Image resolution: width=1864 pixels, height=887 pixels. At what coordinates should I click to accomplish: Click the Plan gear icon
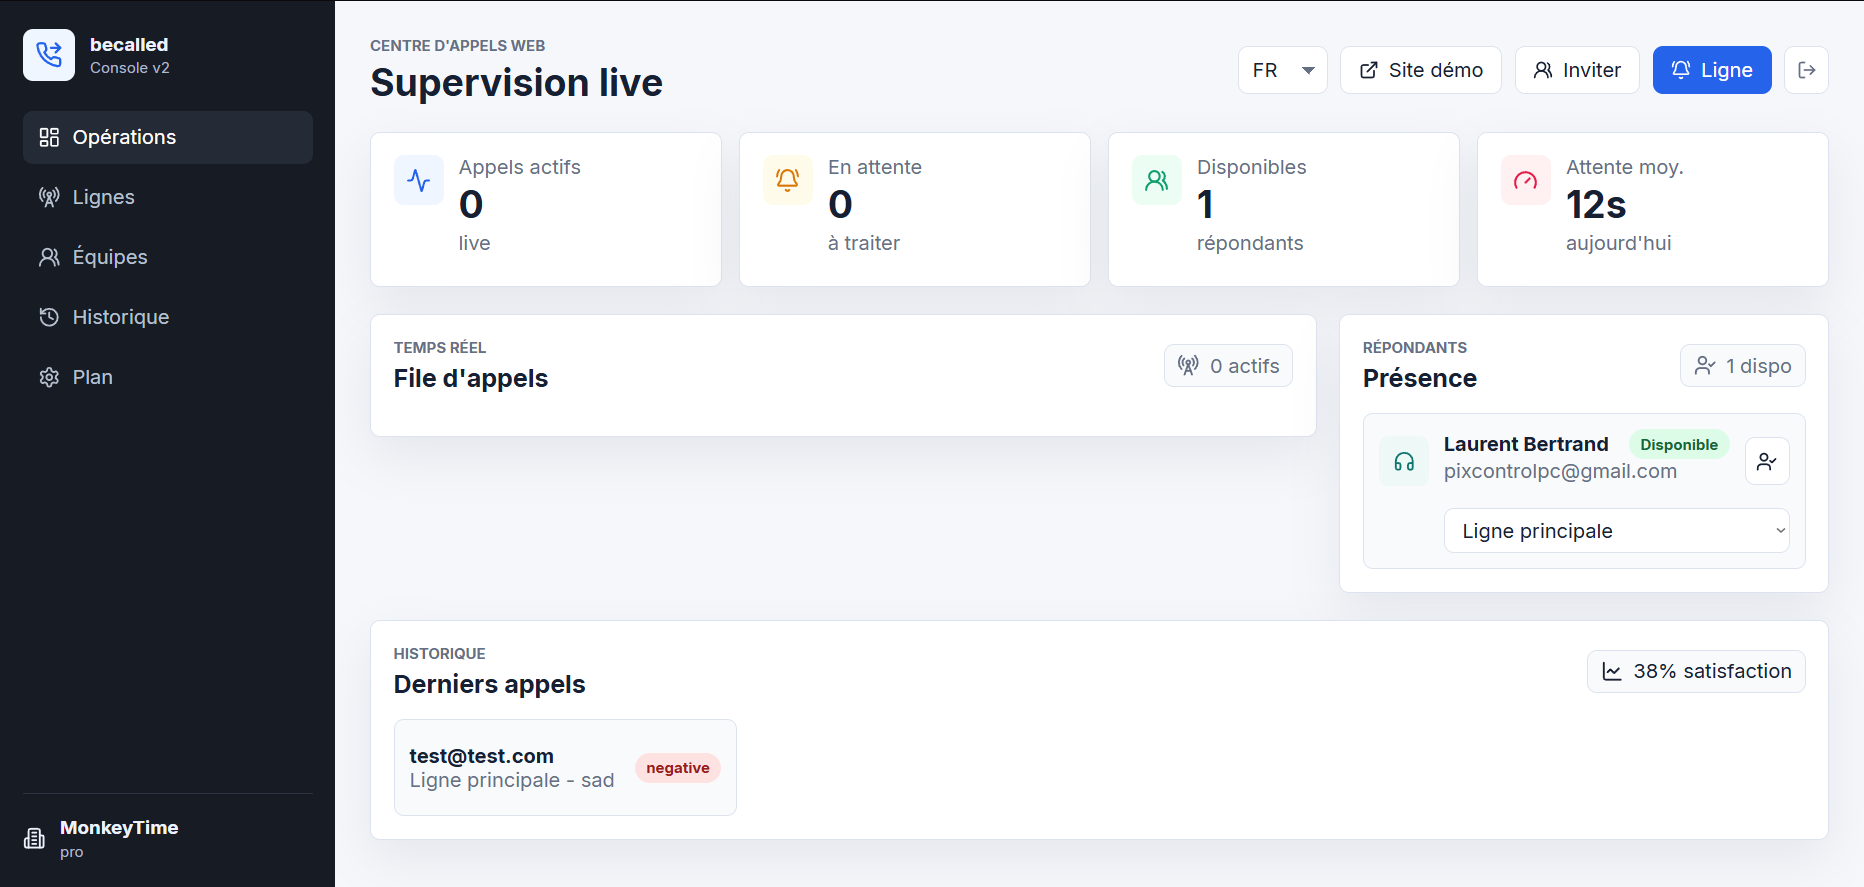click(x=49, y=377)
